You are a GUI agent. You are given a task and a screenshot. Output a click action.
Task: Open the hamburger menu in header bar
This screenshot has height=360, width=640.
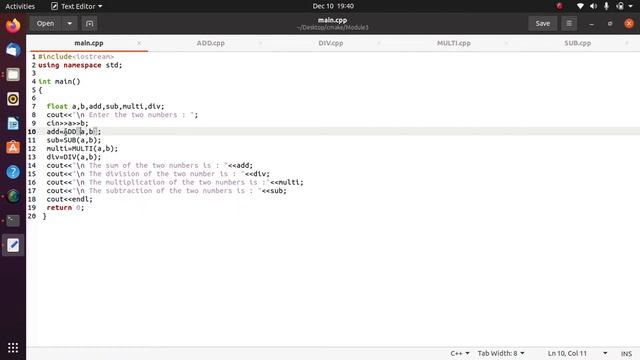[569, 23]
